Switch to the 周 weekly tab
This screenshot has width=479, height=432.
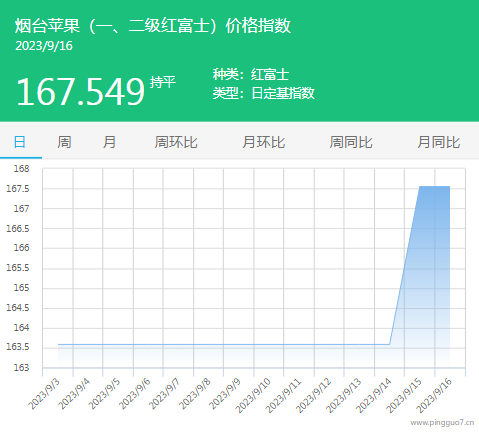(64, 142)
